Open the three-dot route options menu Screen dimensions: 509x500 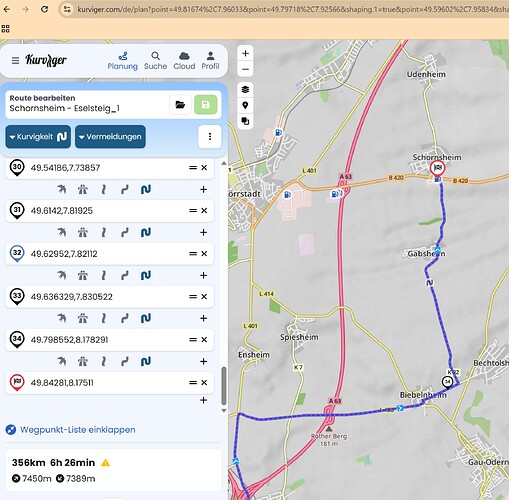click(210, 136)
